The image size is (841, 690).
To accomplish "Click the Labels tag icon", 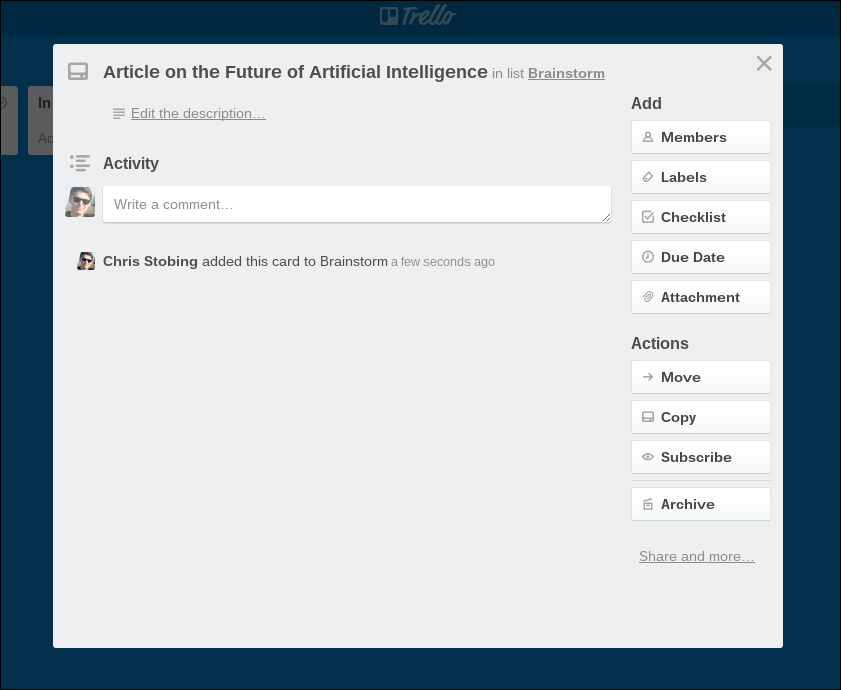I will click(x=649, y=177).
